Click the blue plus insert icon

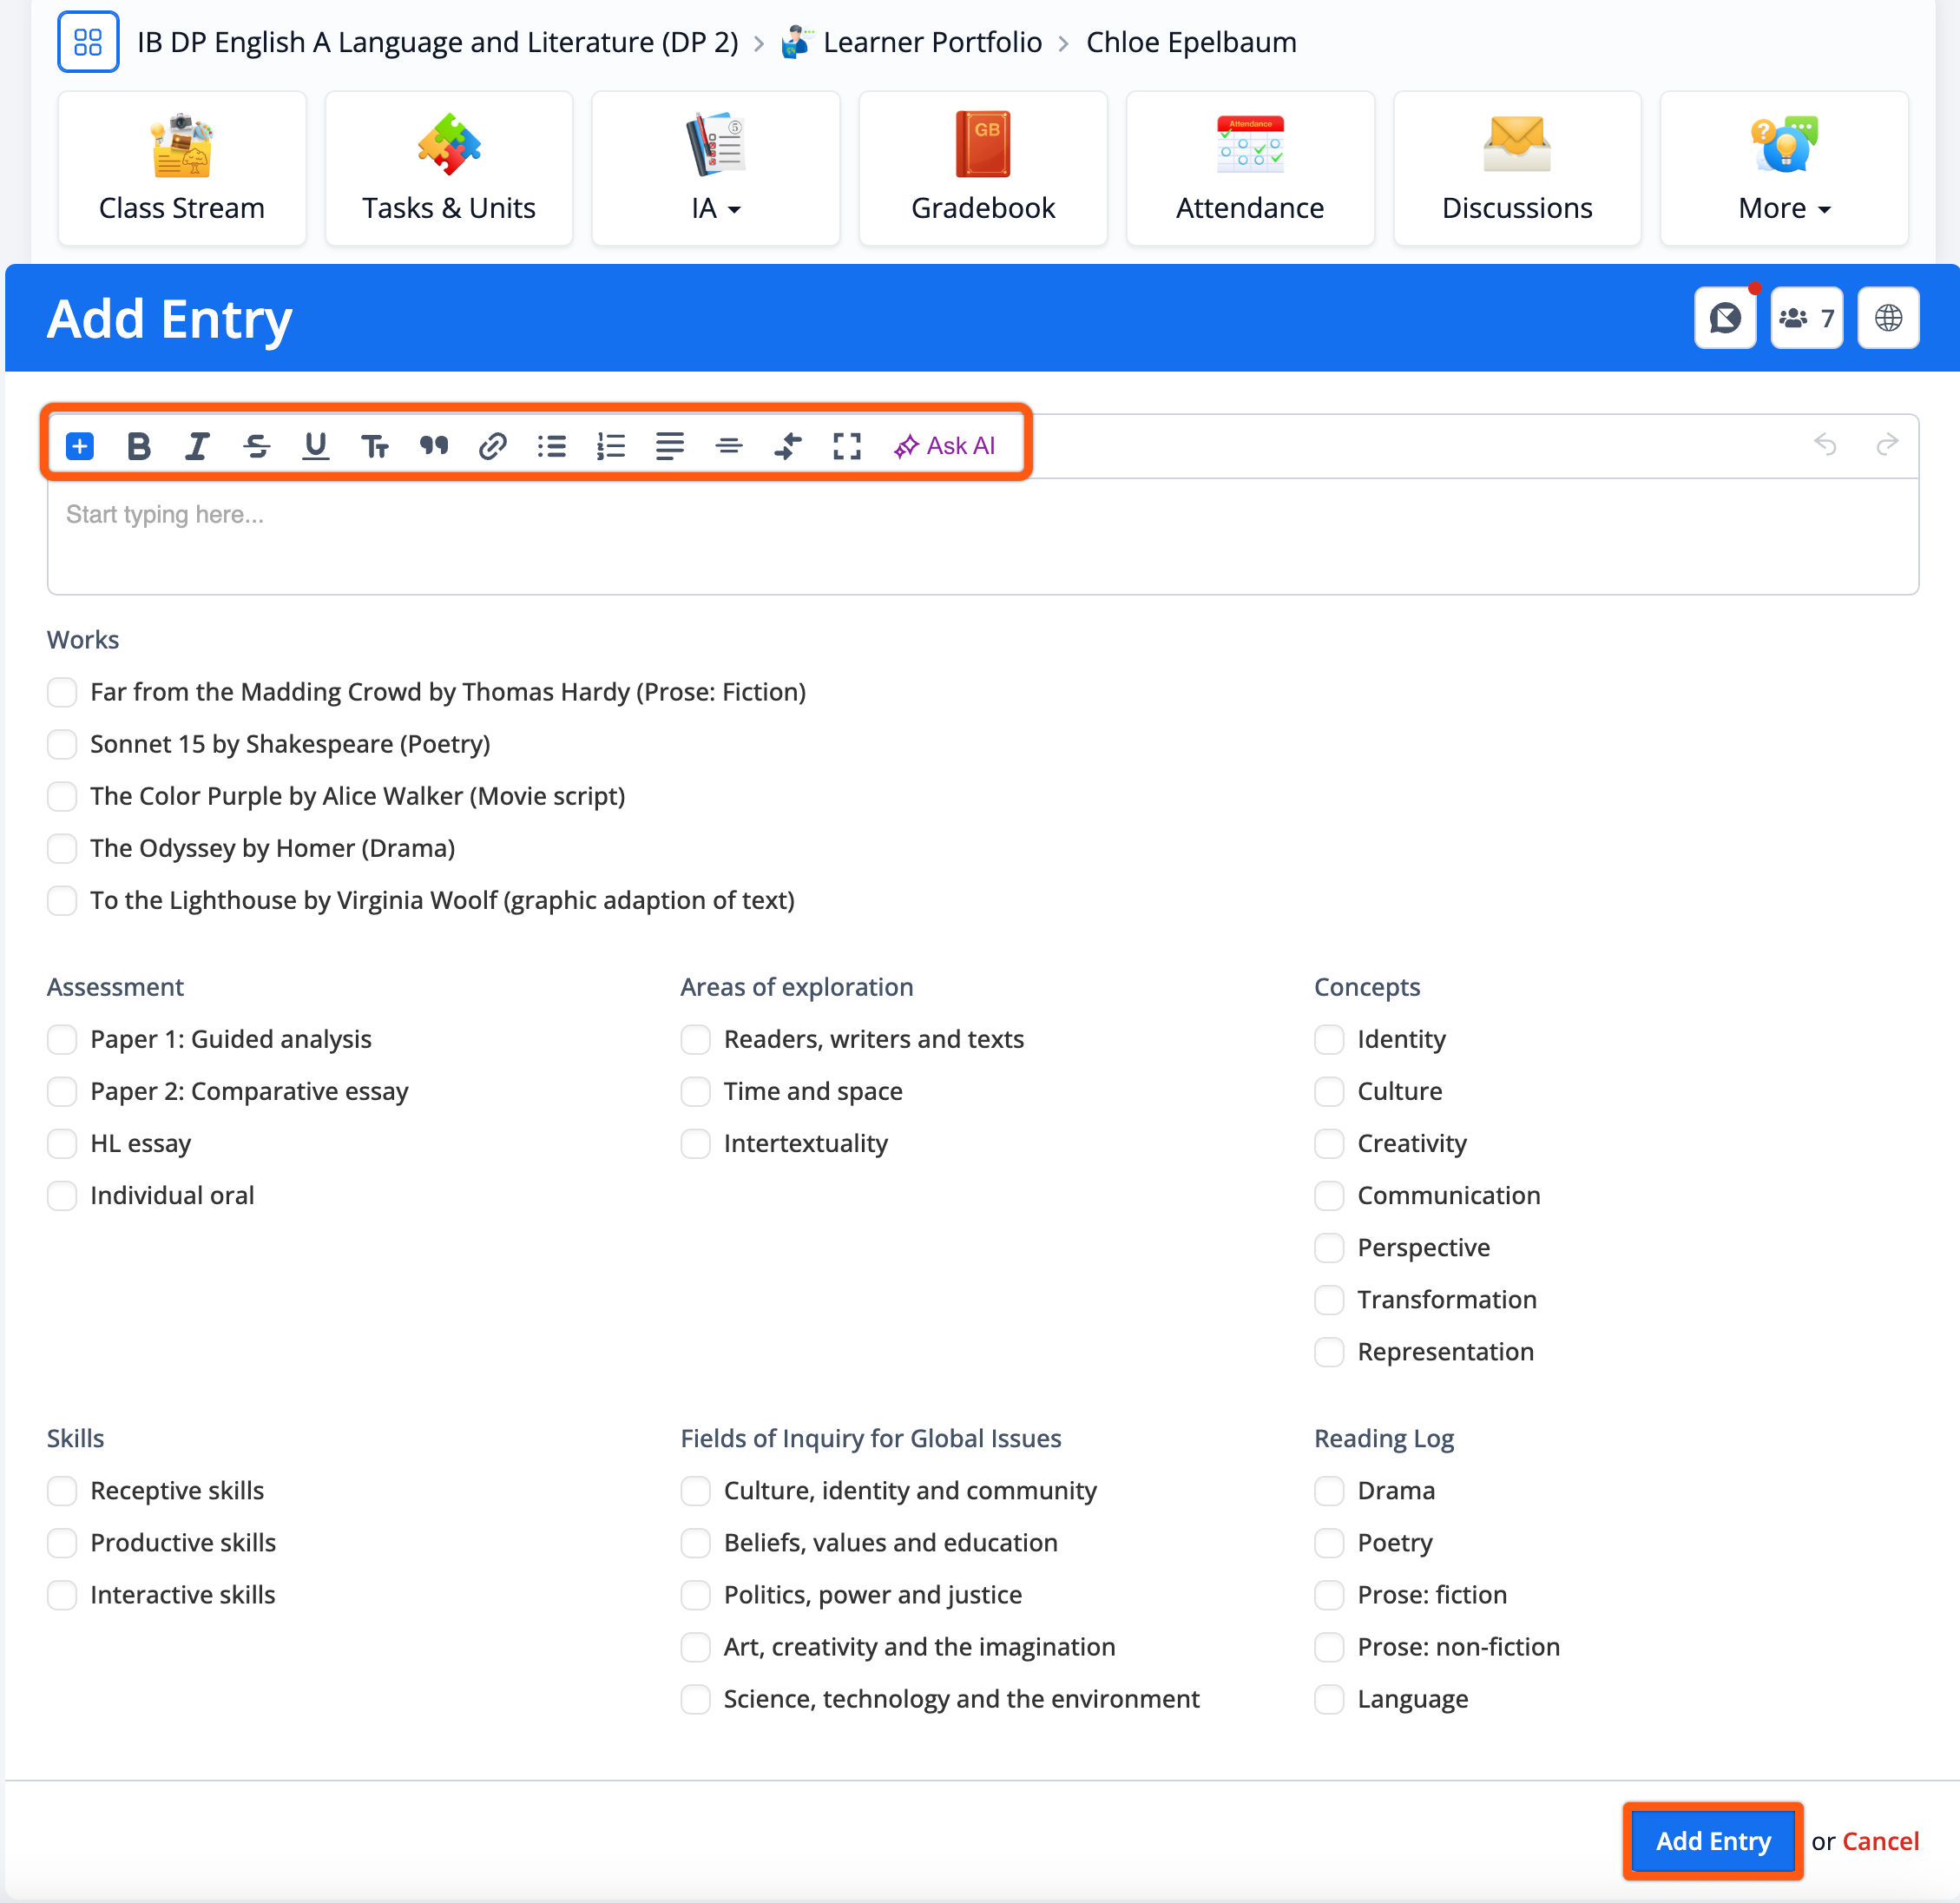pos(80,446)
